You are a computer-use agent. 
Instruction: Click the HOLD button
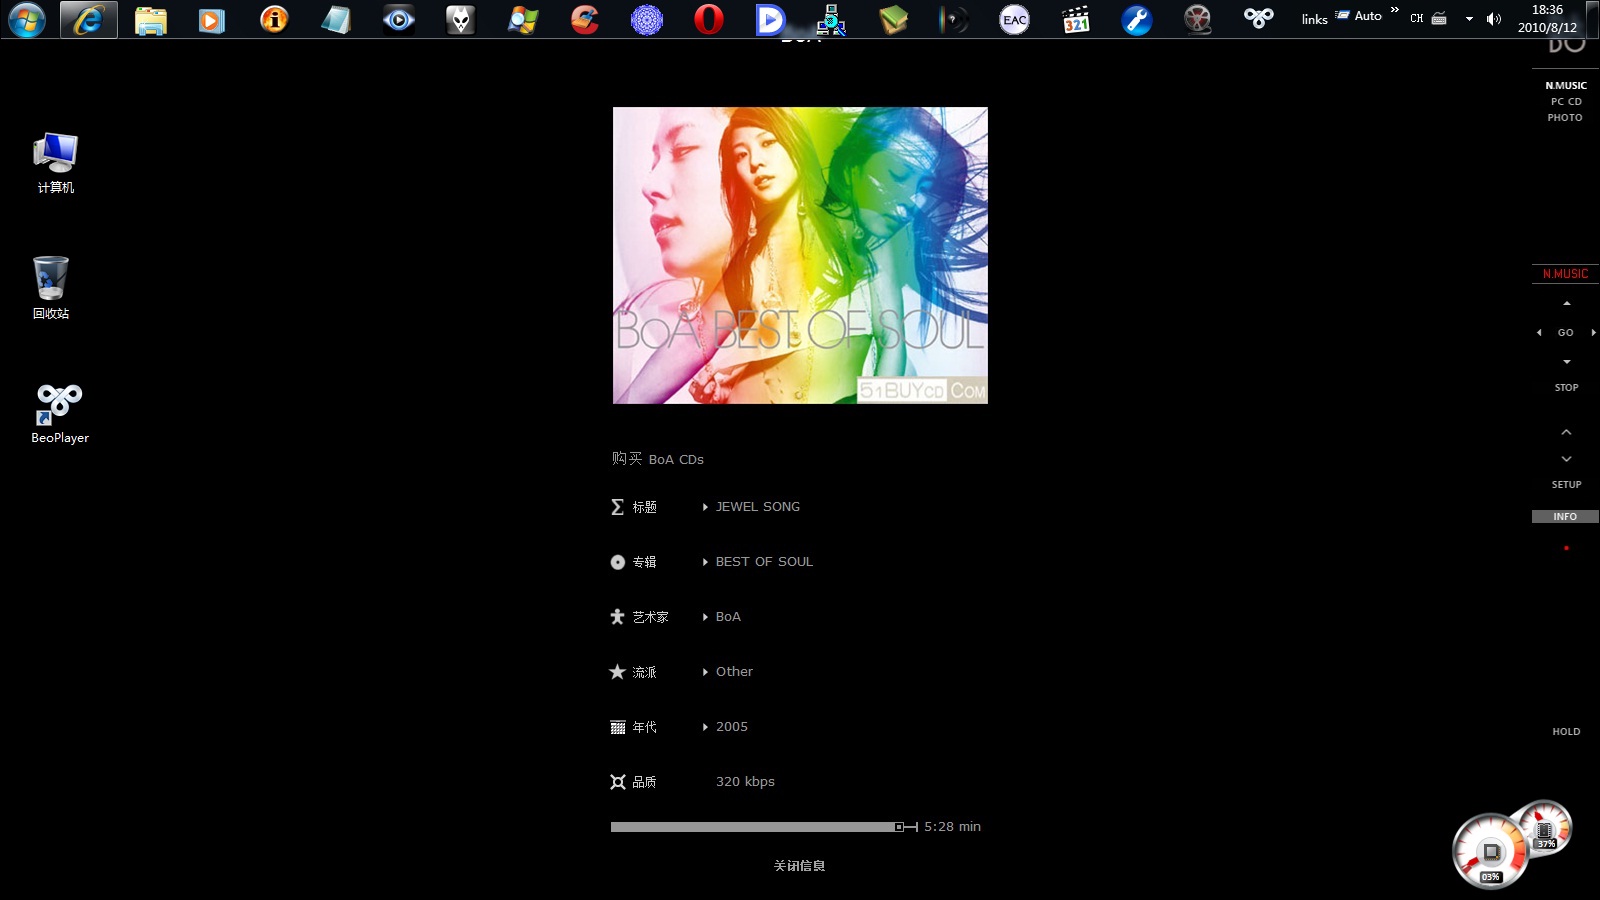1567,732
